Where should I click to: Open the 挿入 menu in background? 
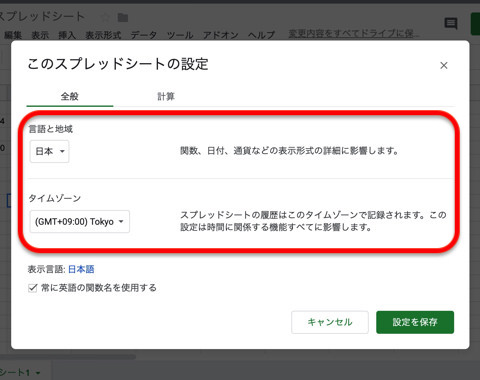67,35
